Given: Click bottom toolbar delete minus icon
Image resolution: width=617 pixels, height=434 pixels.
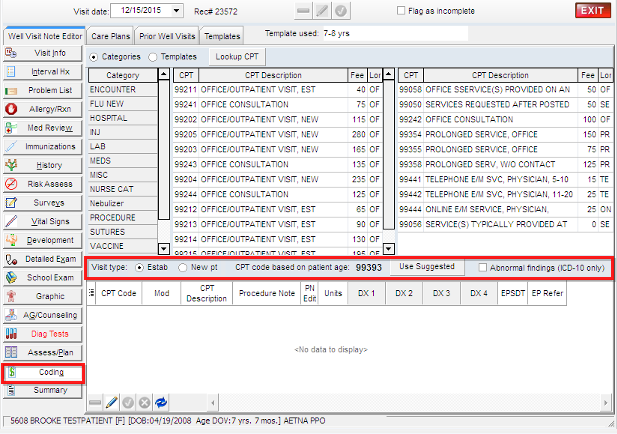Looking at the screenshot, I should [x=95, y=403].
